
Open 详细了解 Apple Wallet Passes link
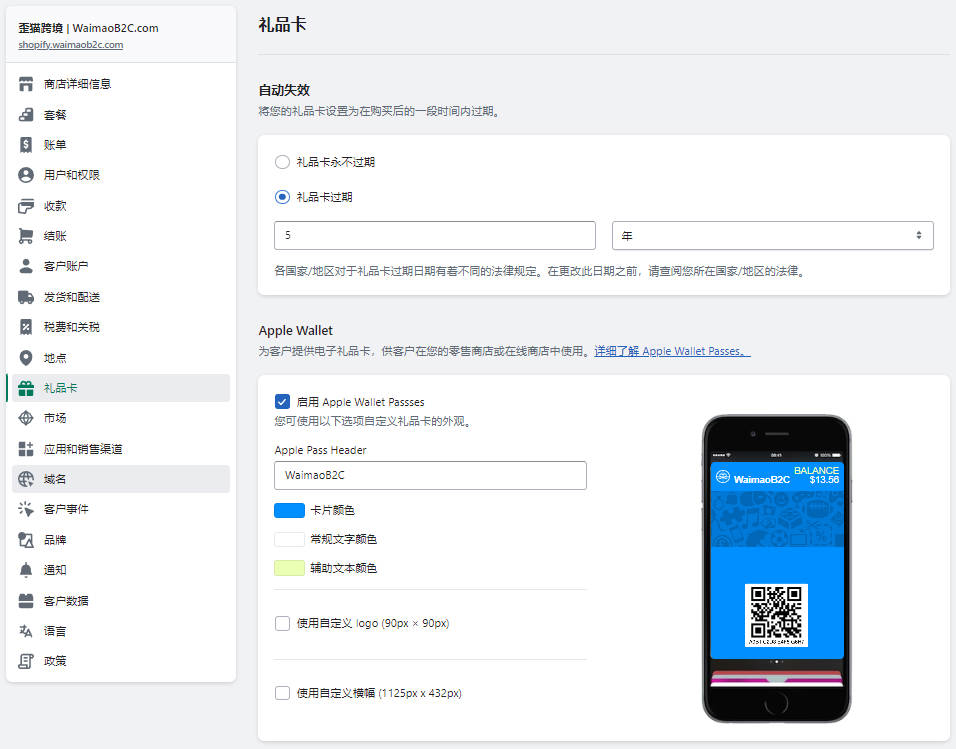(x=672, y=351)
